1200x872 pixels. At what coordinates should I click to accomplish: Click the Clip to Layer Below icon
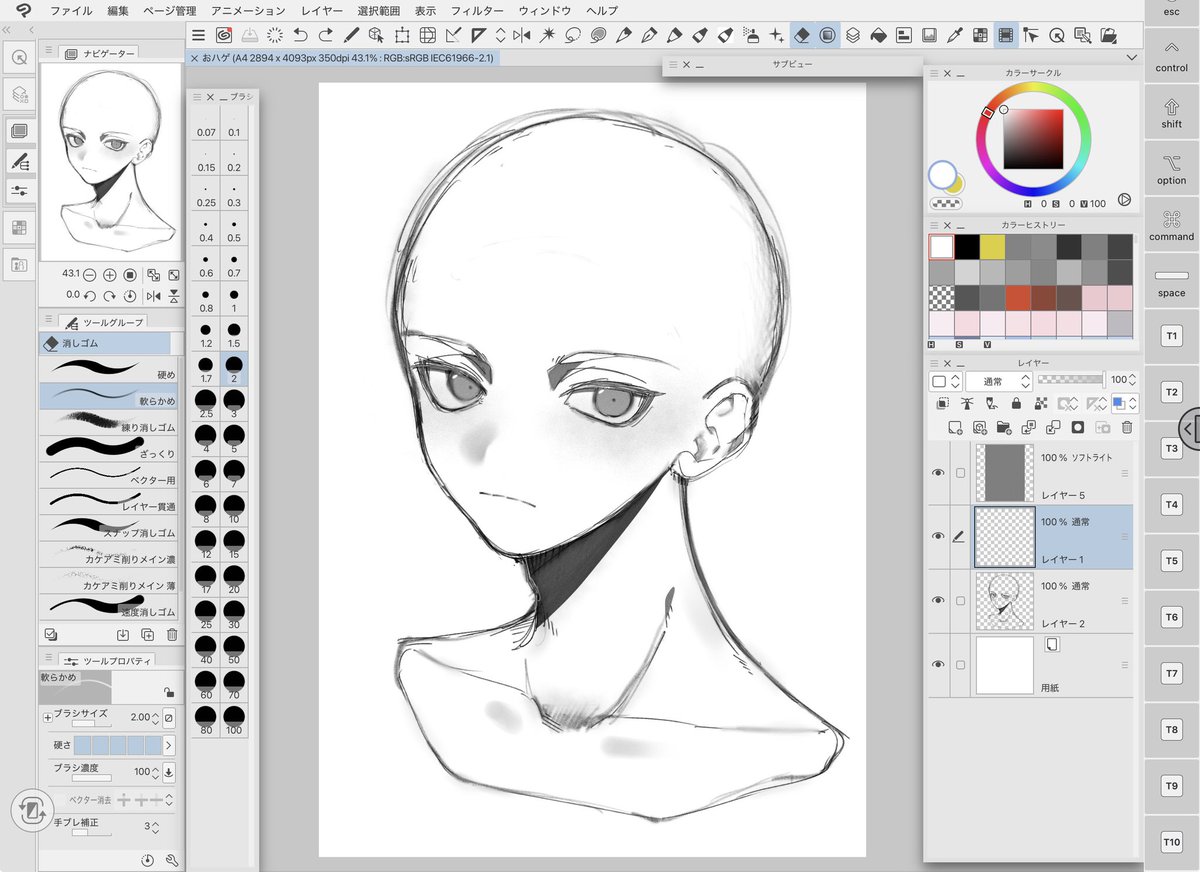942,404
